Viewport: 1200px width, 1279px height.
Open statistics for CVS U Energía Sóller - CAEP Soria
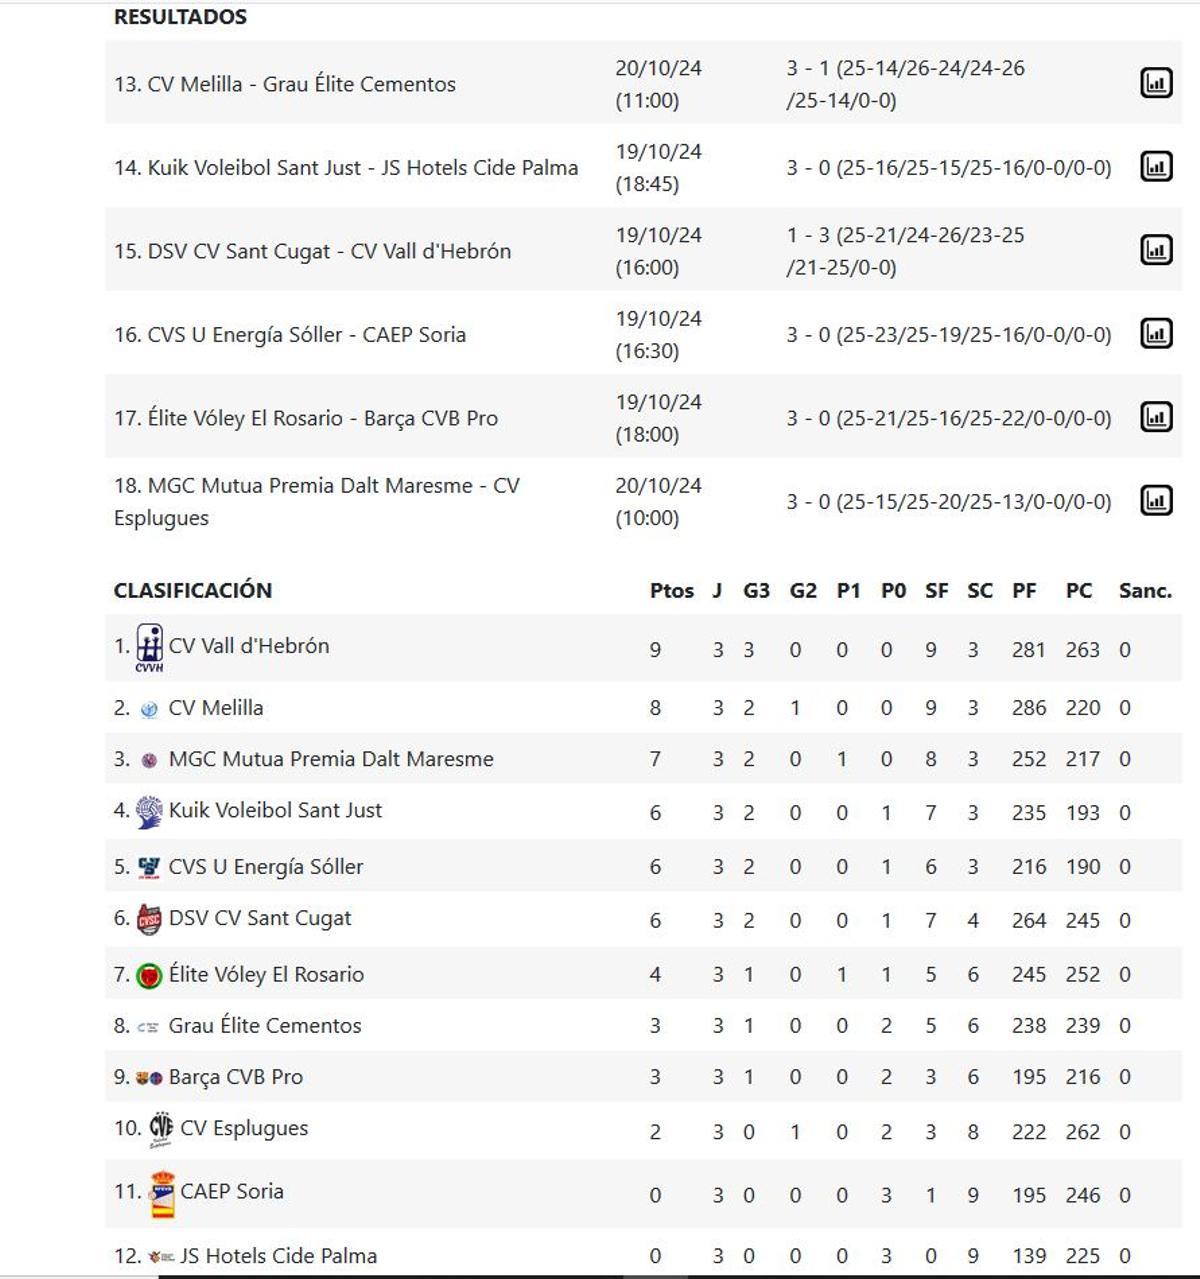(x=1155, y=333)
